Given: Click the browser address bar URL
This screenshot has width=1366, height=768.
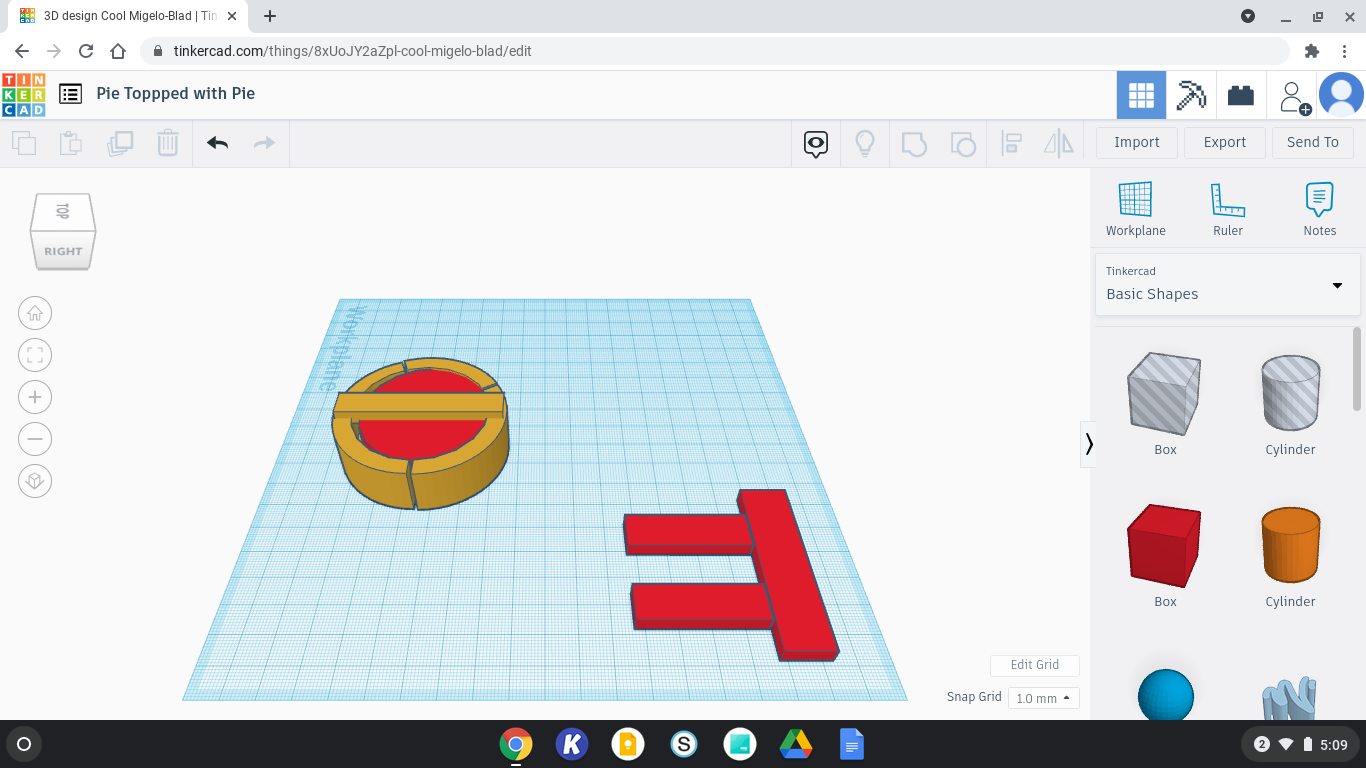Looking at the screenshot, I should [x=352, y=51].
